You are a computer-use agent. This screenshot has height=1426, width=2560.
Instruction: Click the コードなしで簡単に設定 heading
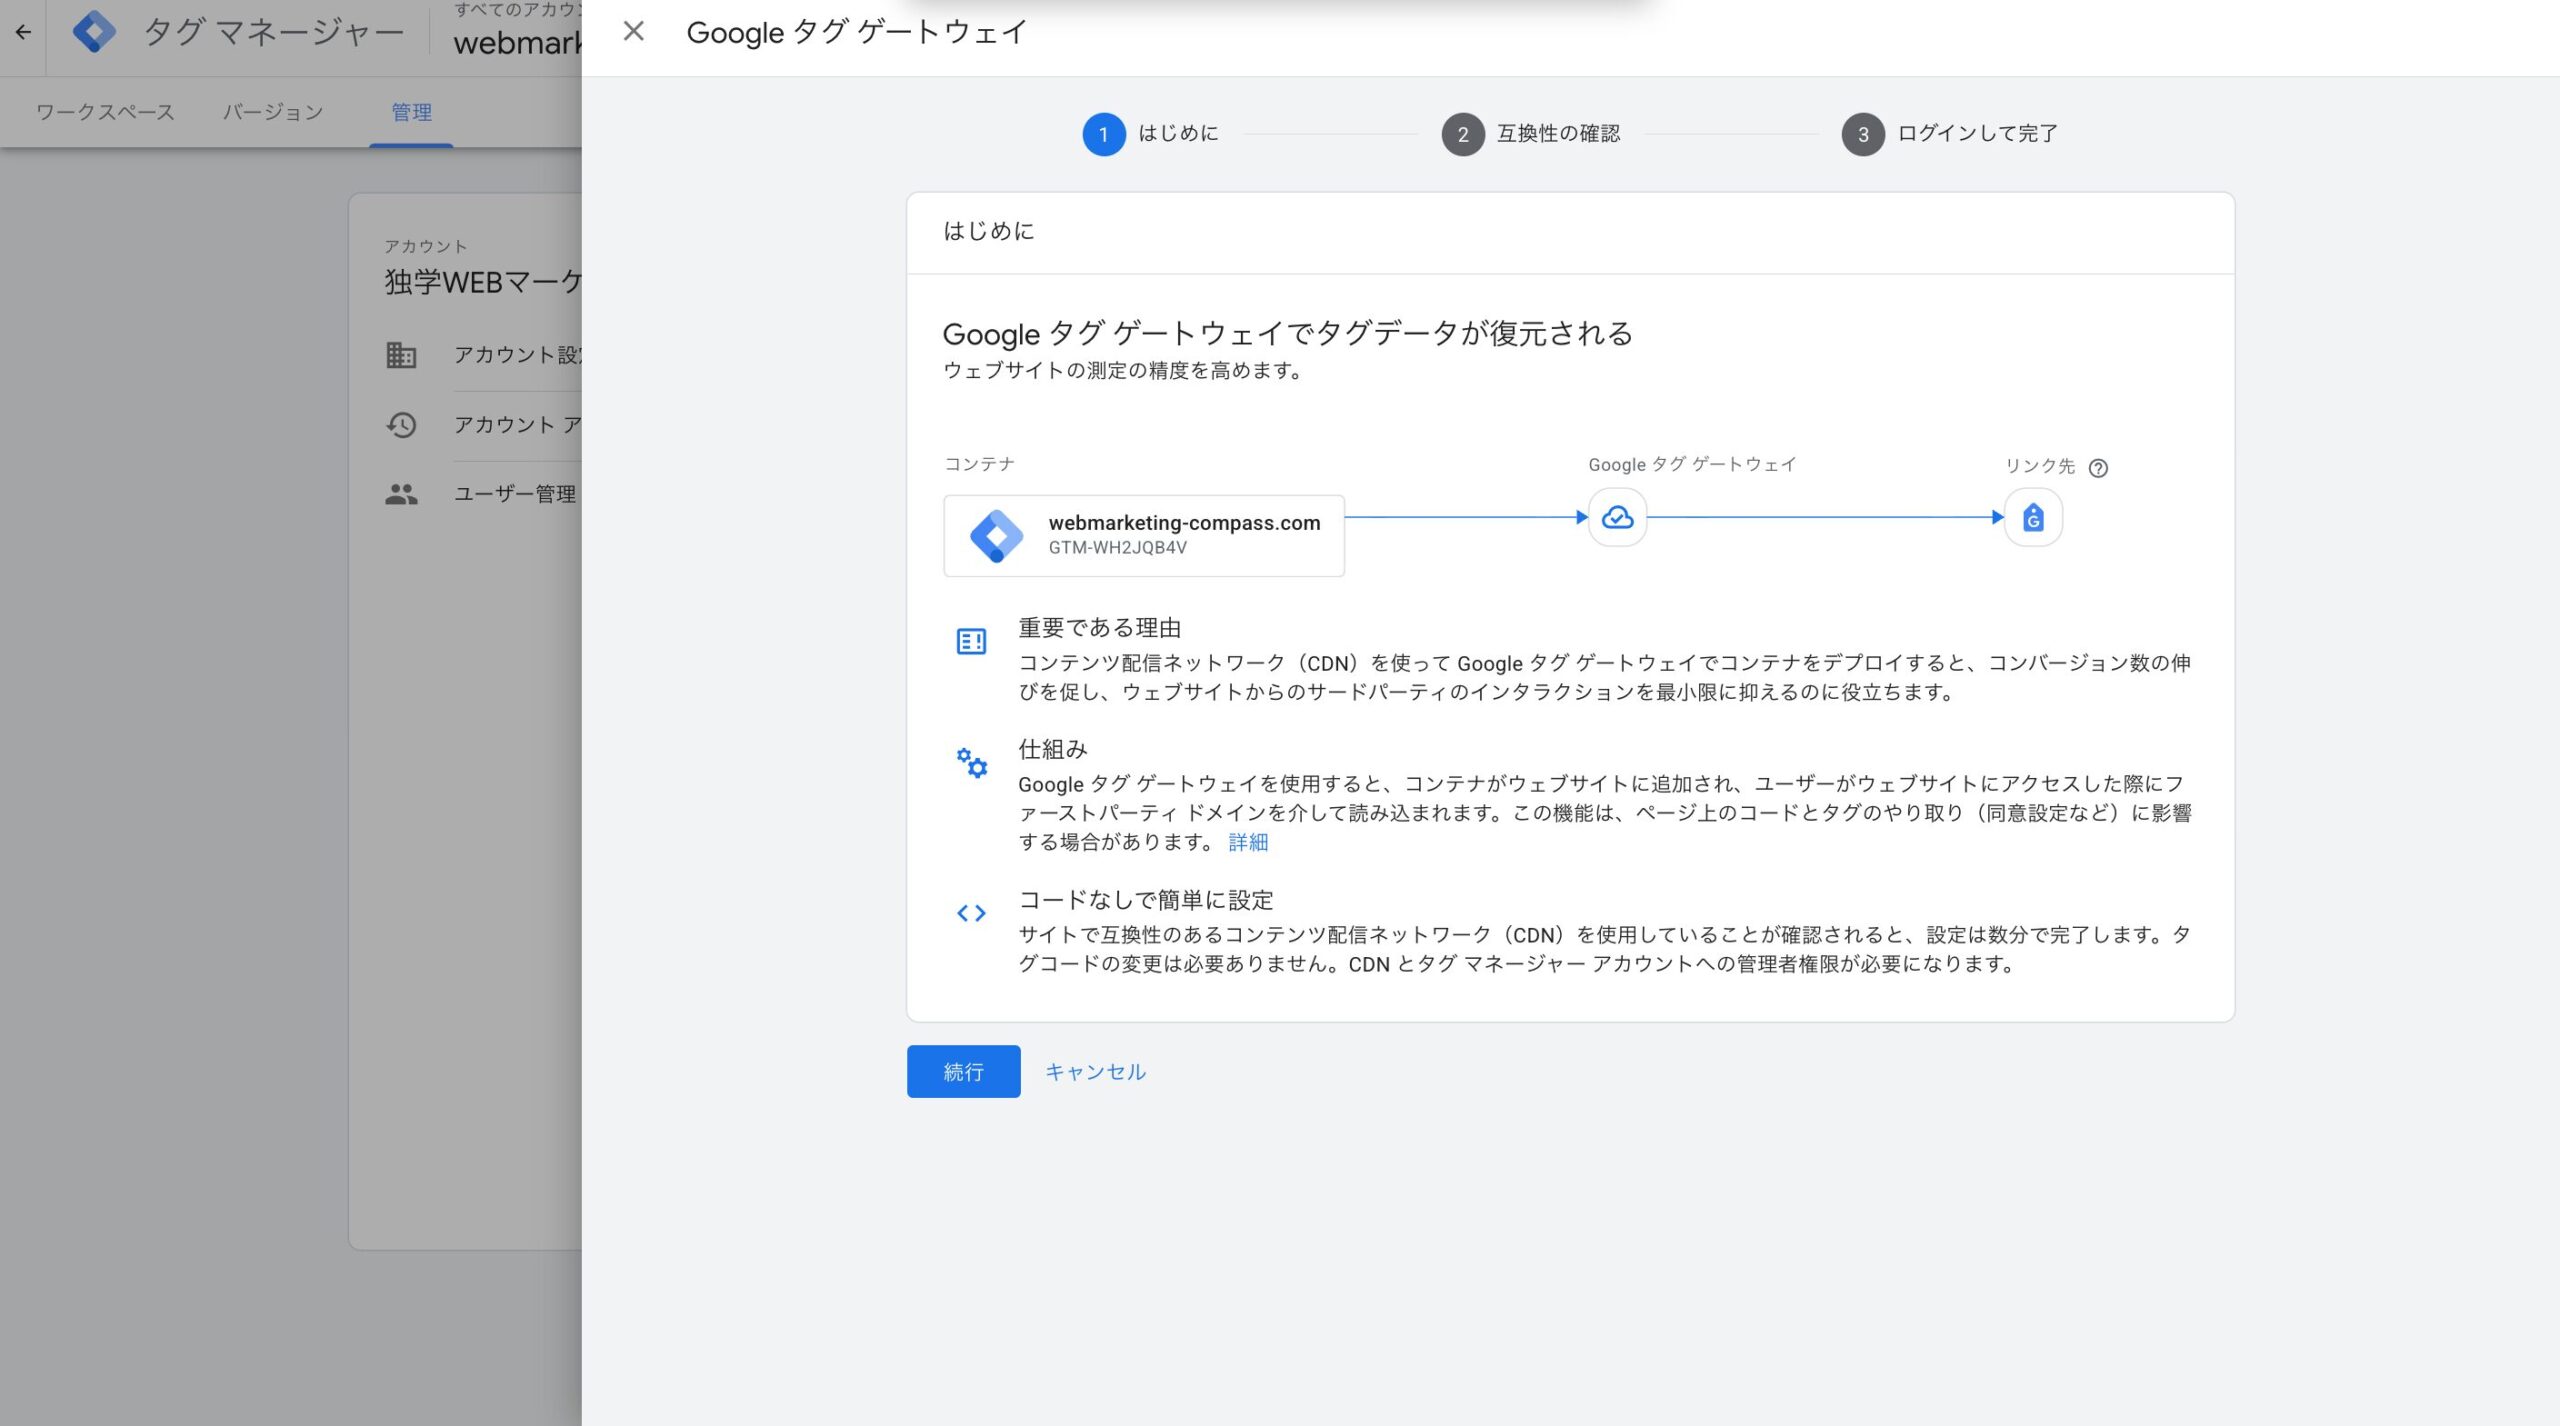coord(1146,900)
